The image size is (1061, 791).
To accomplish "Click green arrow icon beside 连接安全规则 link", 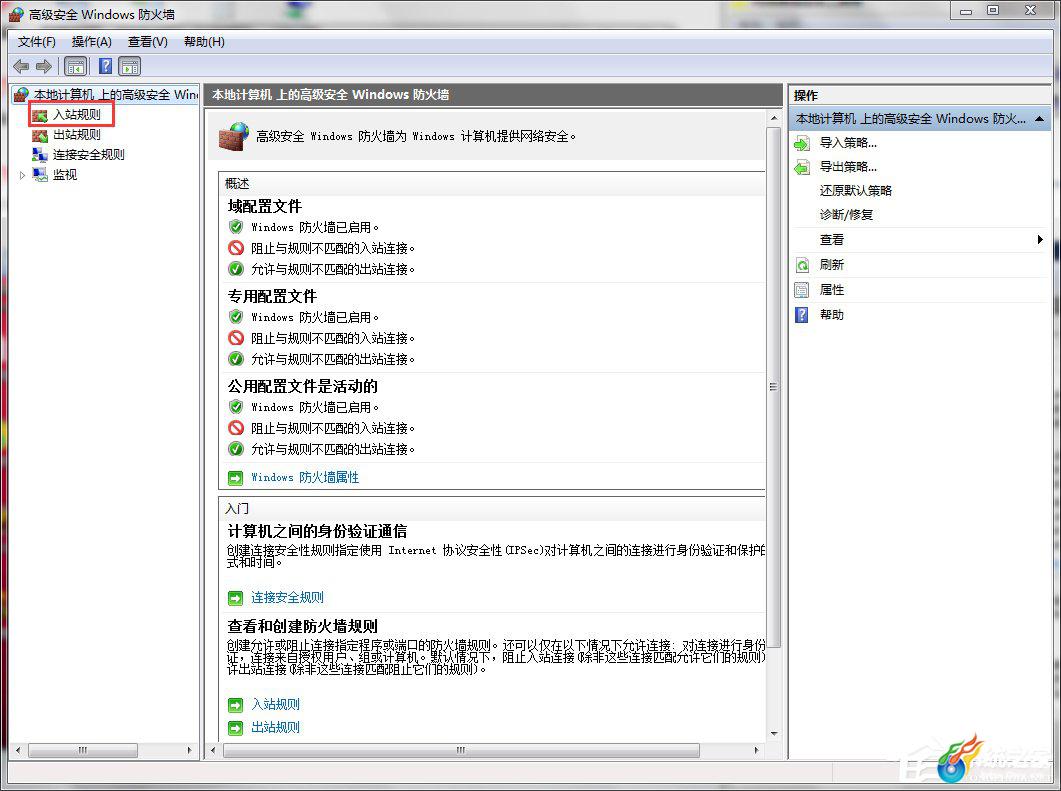I will [235, 598].
